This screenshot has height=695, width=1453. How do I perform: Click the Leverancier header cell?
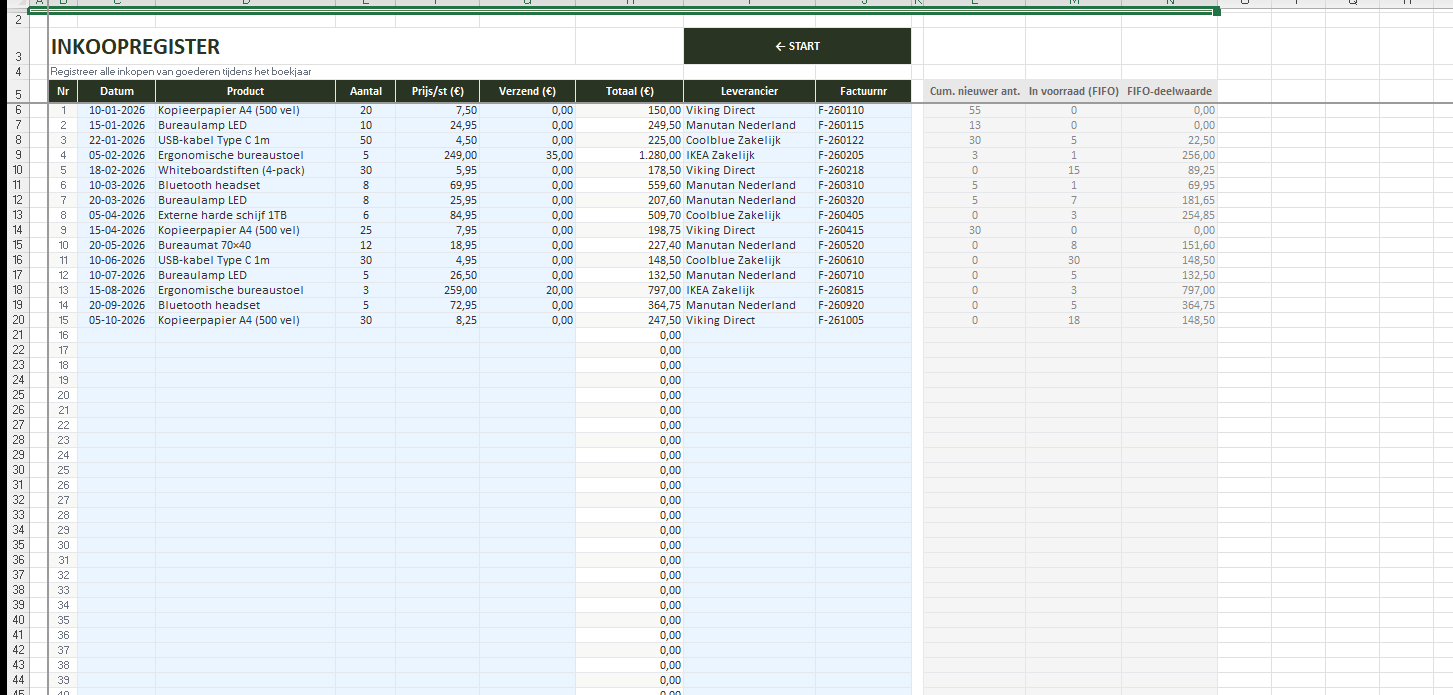[749, 91]
